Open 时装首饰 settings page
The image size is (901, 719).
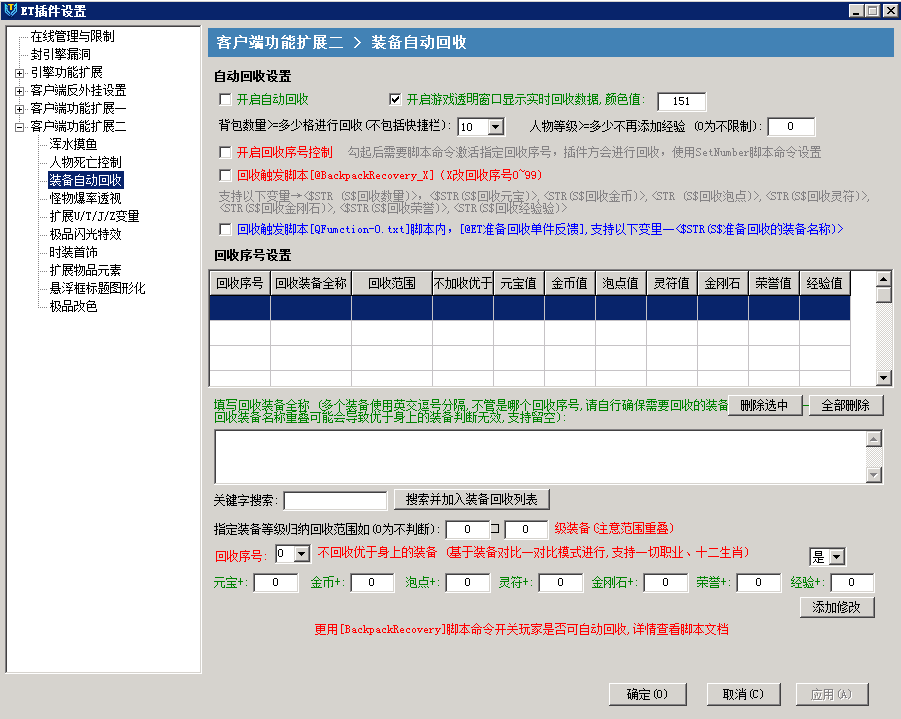click(73, 252)
